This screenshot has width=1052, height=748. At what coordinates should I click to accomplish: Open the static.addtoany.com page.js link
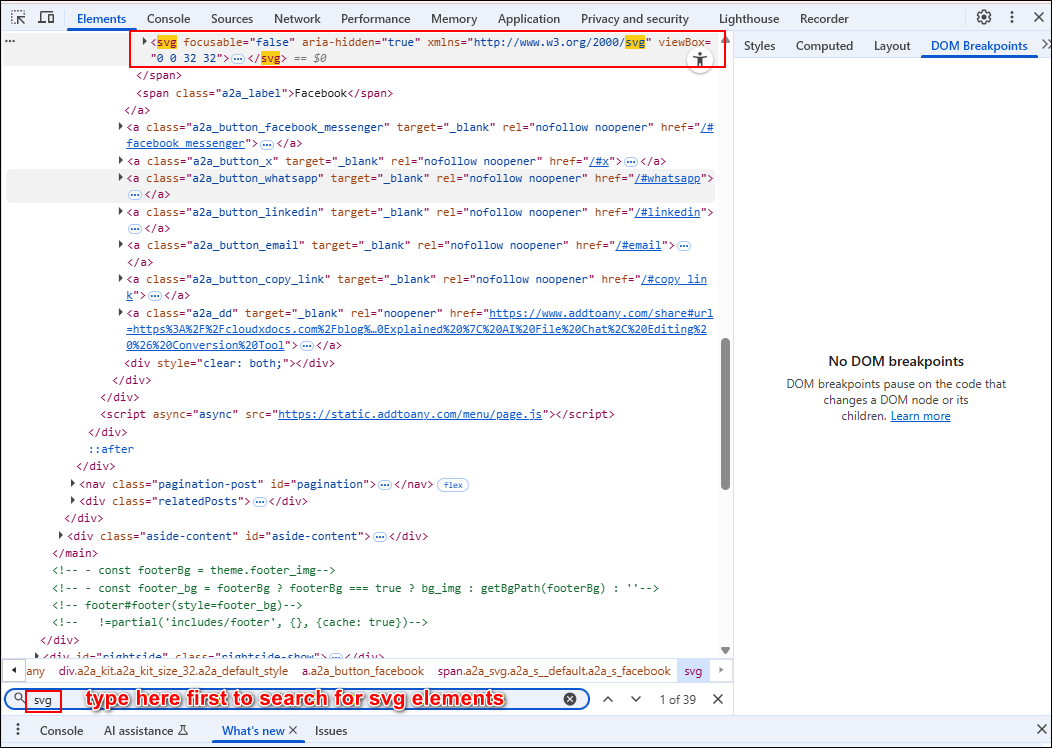(410, 414)
